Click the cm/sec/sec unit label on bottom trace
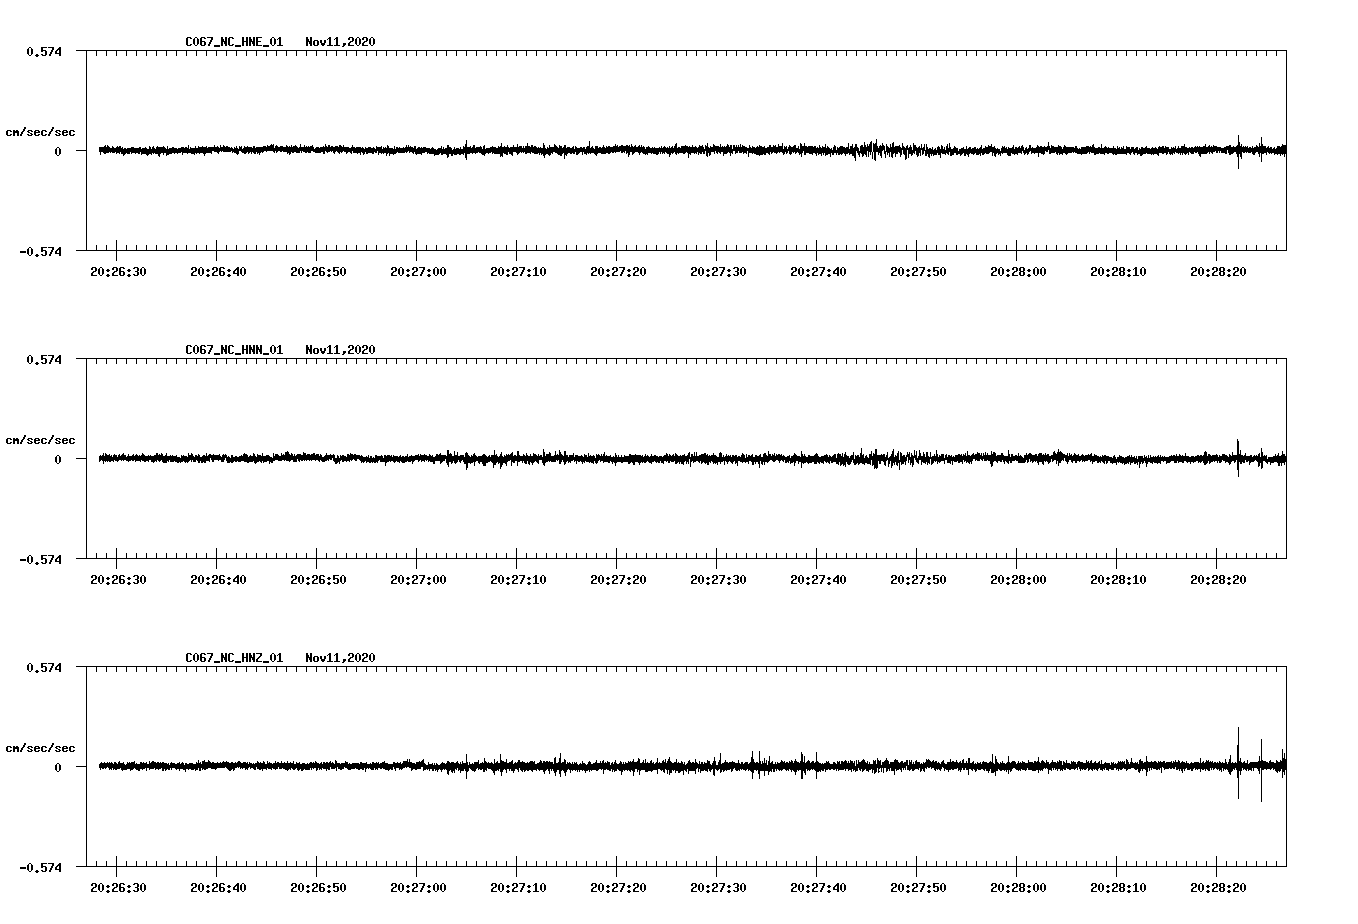 point(42,746)
